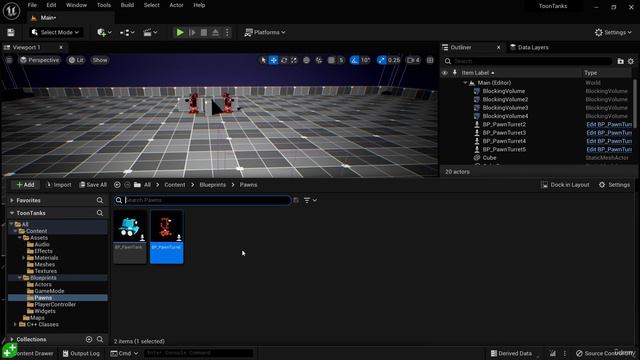Open the Select menu
Image resolution: width=640 pixels, height=360 pixels.
point(151,5)
